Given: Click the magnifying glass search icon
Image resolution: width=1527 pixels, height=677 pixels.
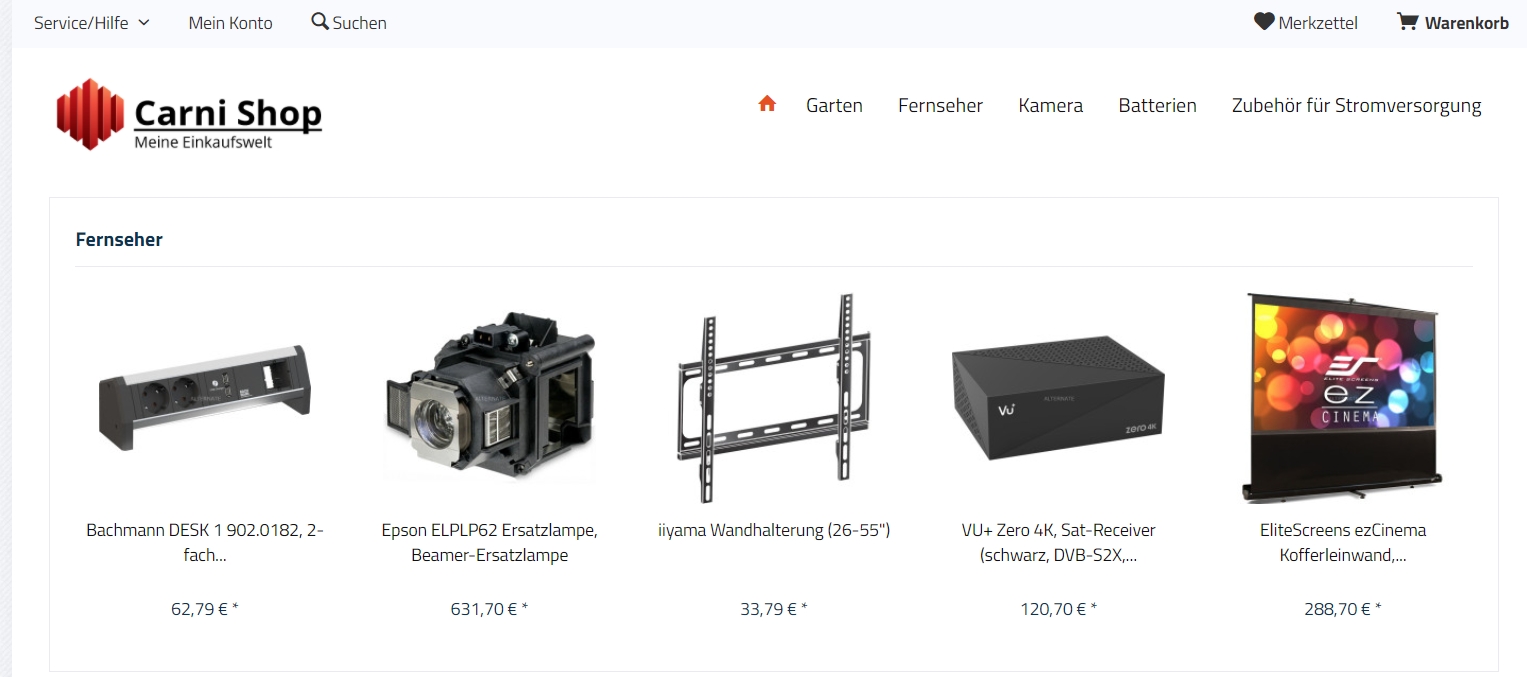Looking at the screenshot, I should tap(320, 21).
